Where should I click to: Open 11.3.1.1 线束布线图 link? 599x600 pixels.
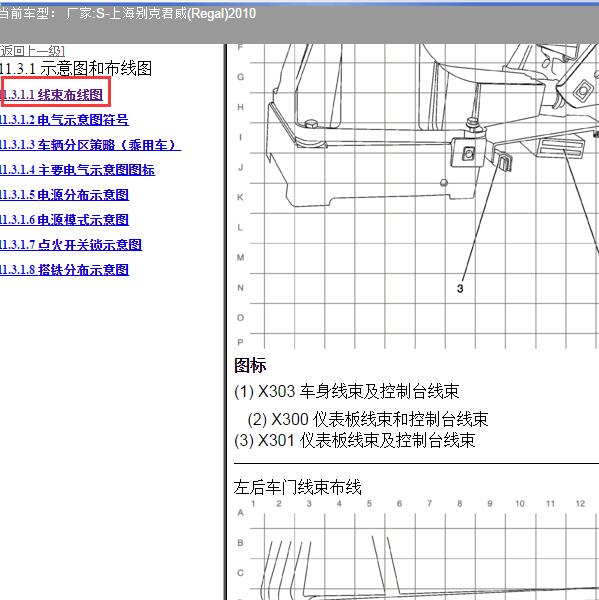click(x=52, y=95)
